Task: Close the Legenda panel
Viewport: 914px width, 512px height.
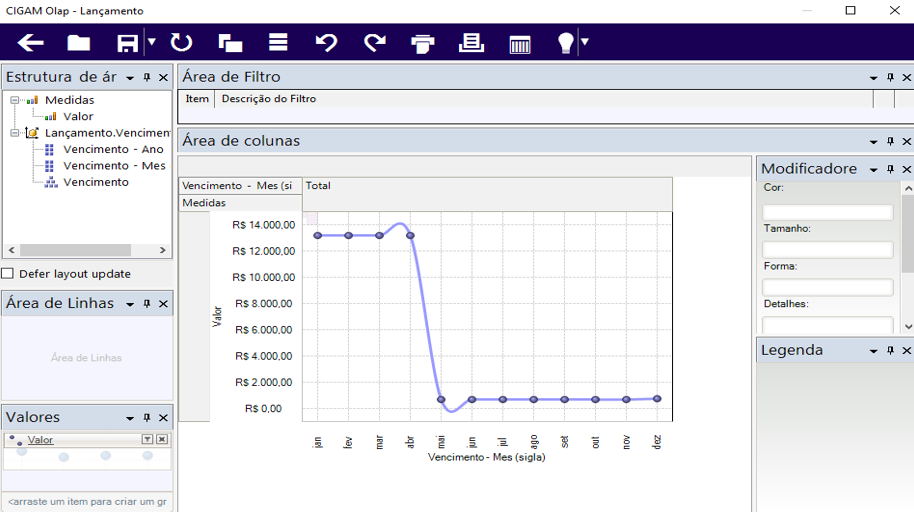Action: 906,350
